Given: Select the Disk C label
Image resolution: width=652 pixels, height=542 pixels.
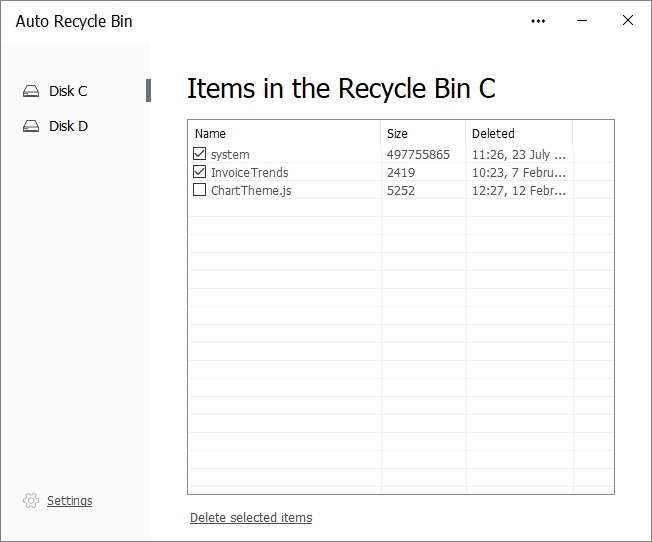Looking at the screenshot, I should click(68, 91).
